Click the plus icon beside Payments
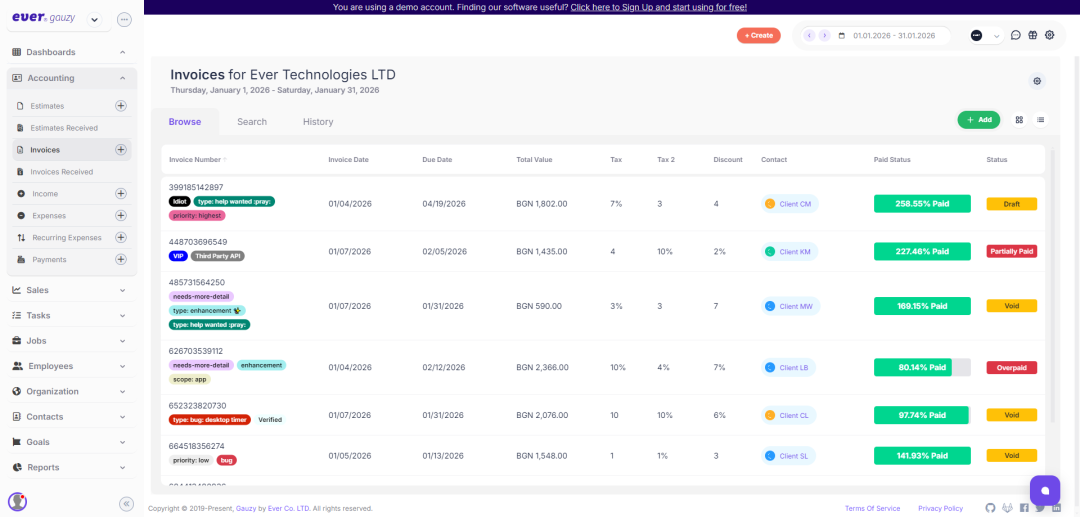1080x517 pixels. pos(121,260)
